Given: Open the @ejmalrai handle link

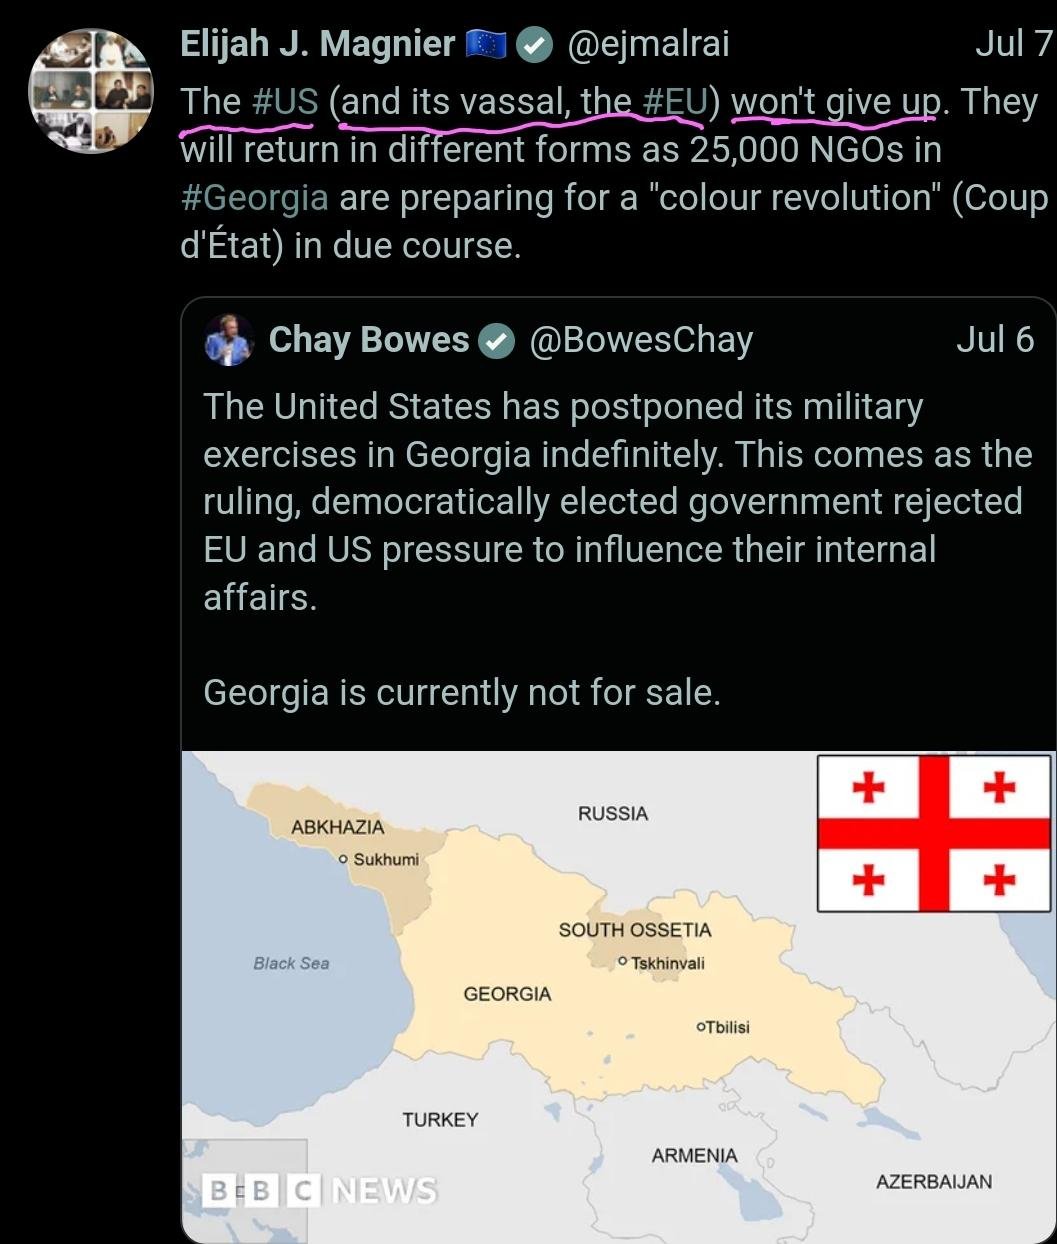Looking at the screenshot, I should click(648, 44).
